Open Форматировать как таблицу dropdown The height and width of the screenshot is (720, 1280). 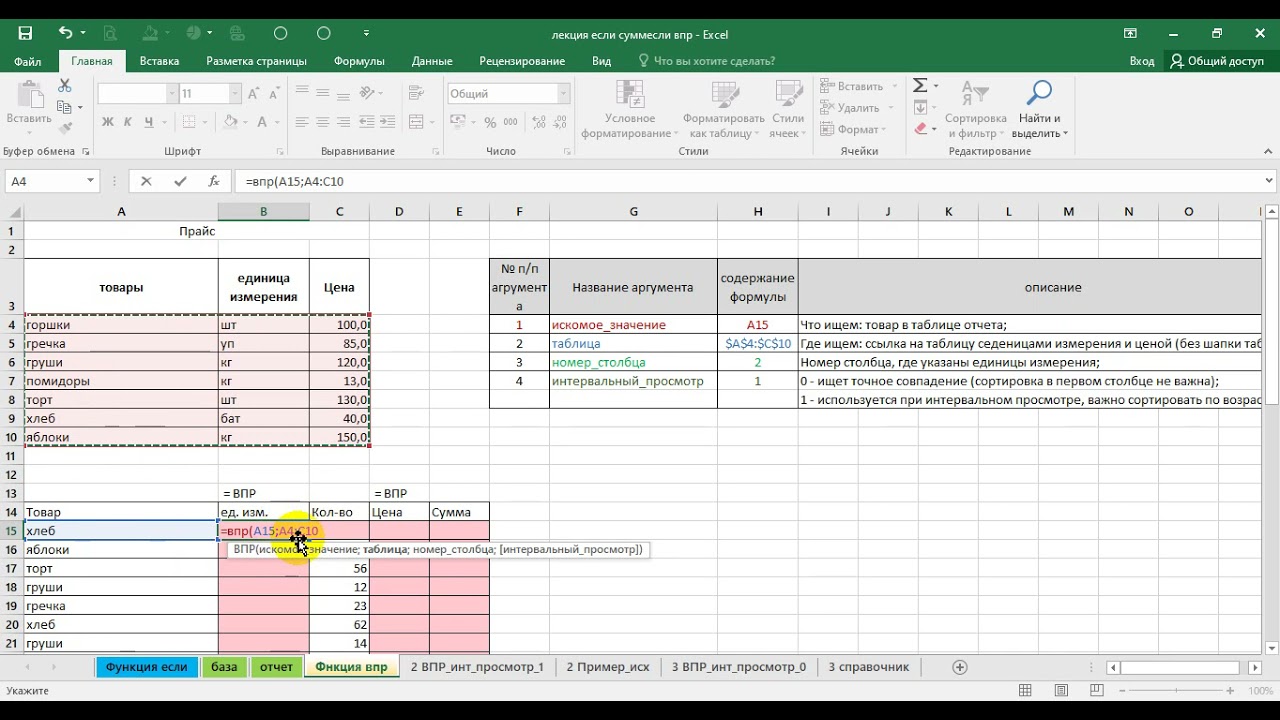tap(724, 109)
